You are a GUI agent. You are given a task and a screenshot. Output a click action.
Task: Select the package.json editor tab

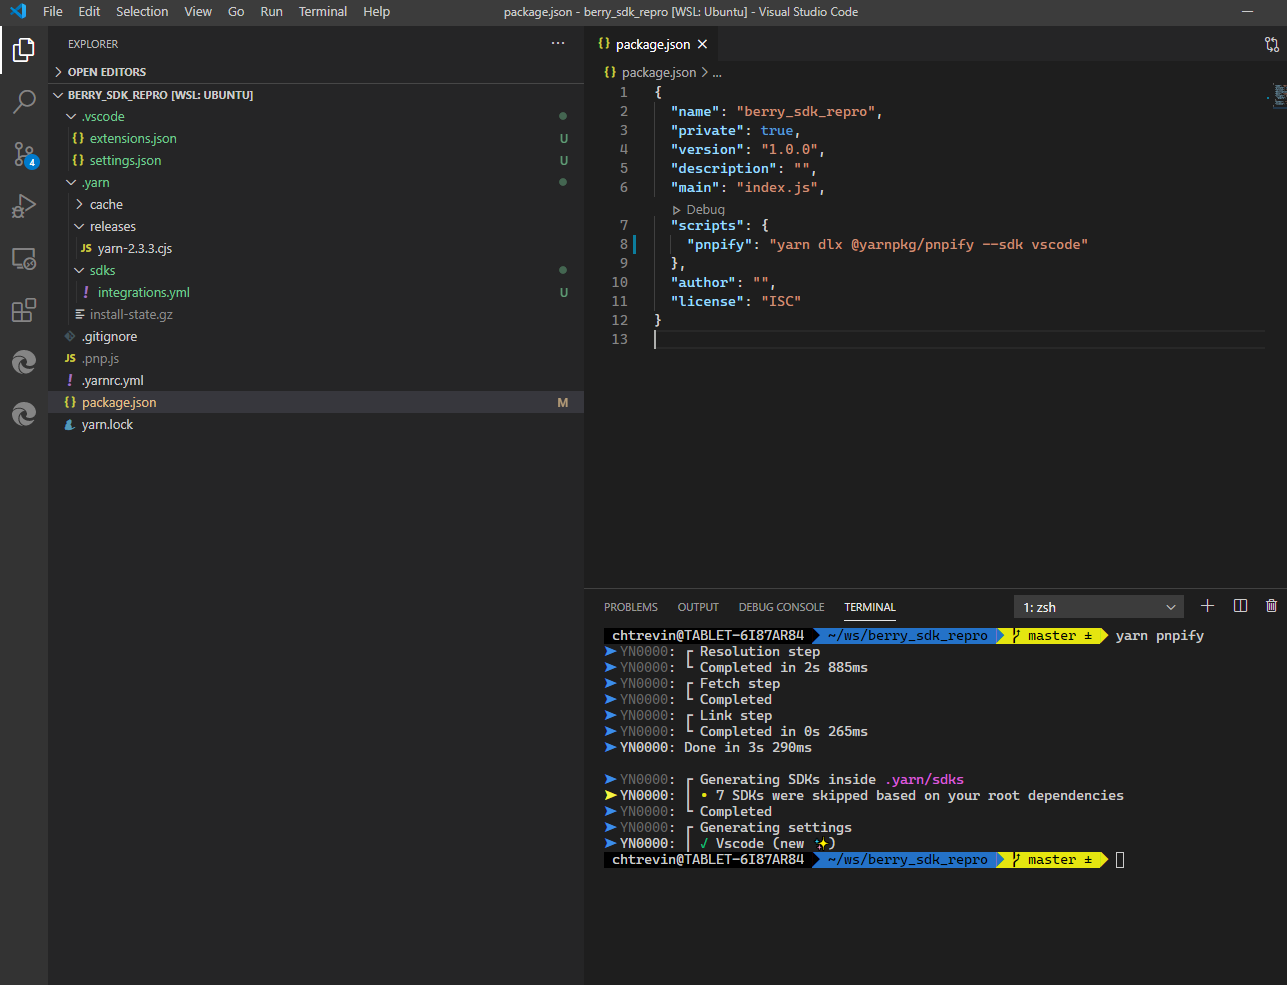pyautogui.click(x=651, y=44)
